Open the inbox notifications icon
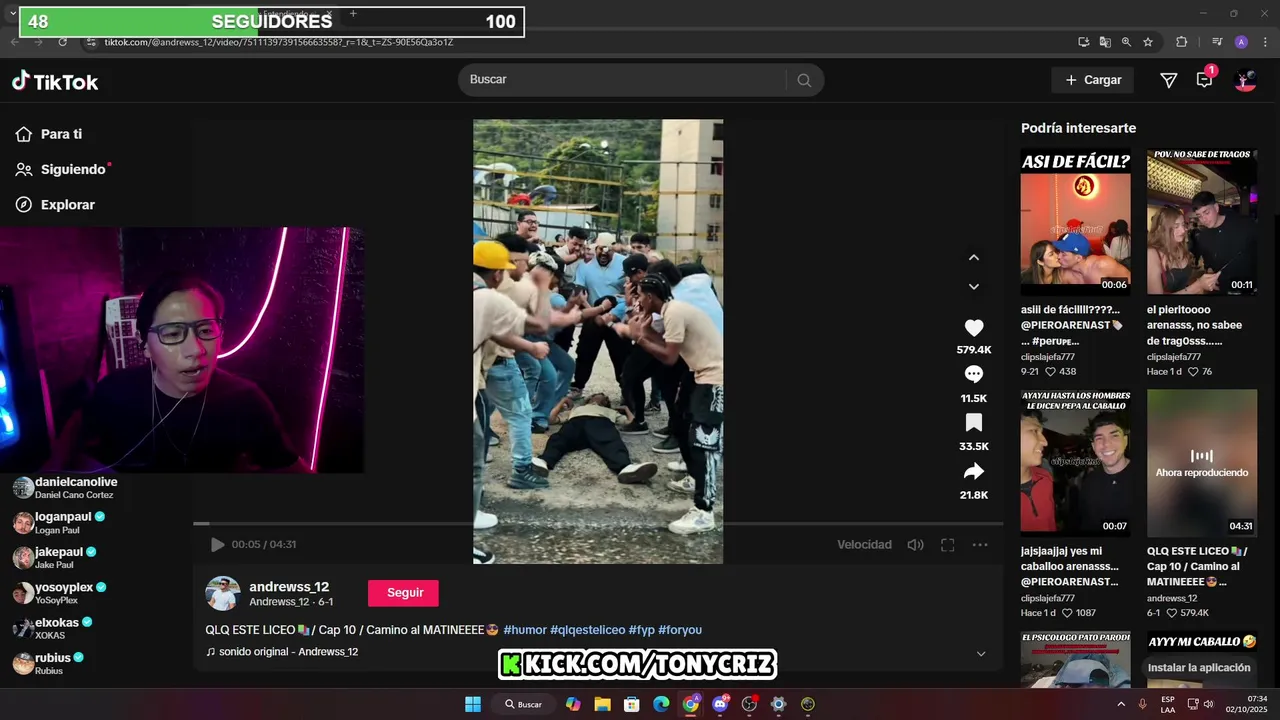 [x=1204, y=80]
